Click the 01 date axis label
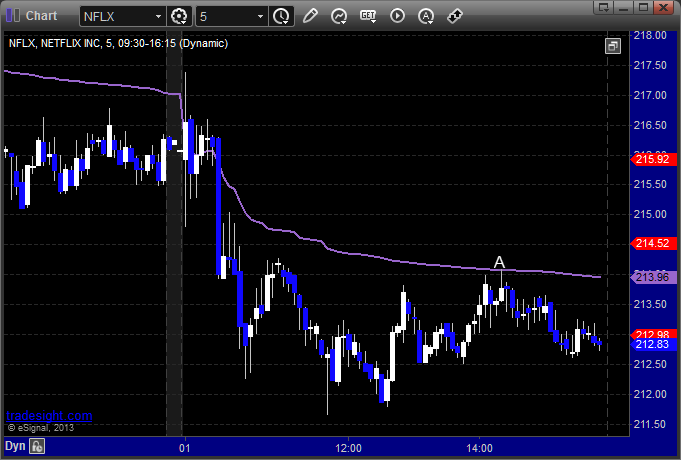The image size is (681, 460). [185, 448]
